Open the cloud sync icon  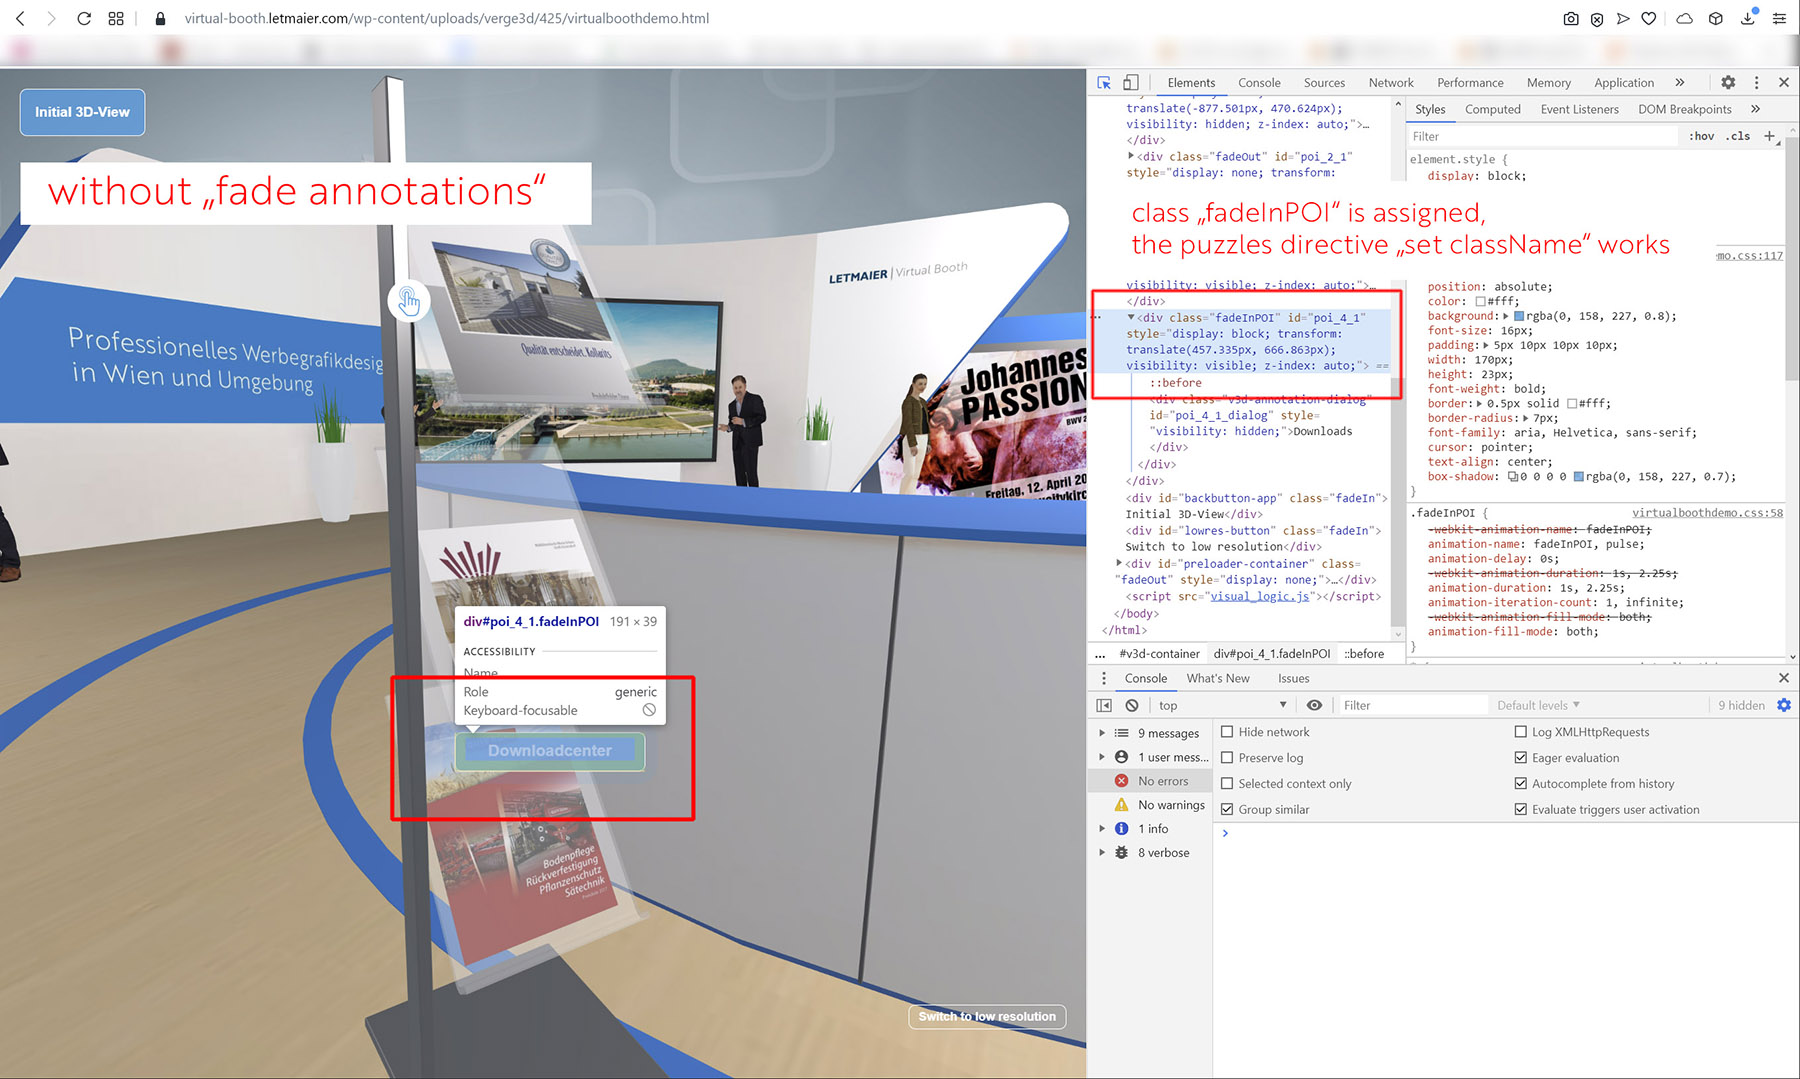[1685, 18]
